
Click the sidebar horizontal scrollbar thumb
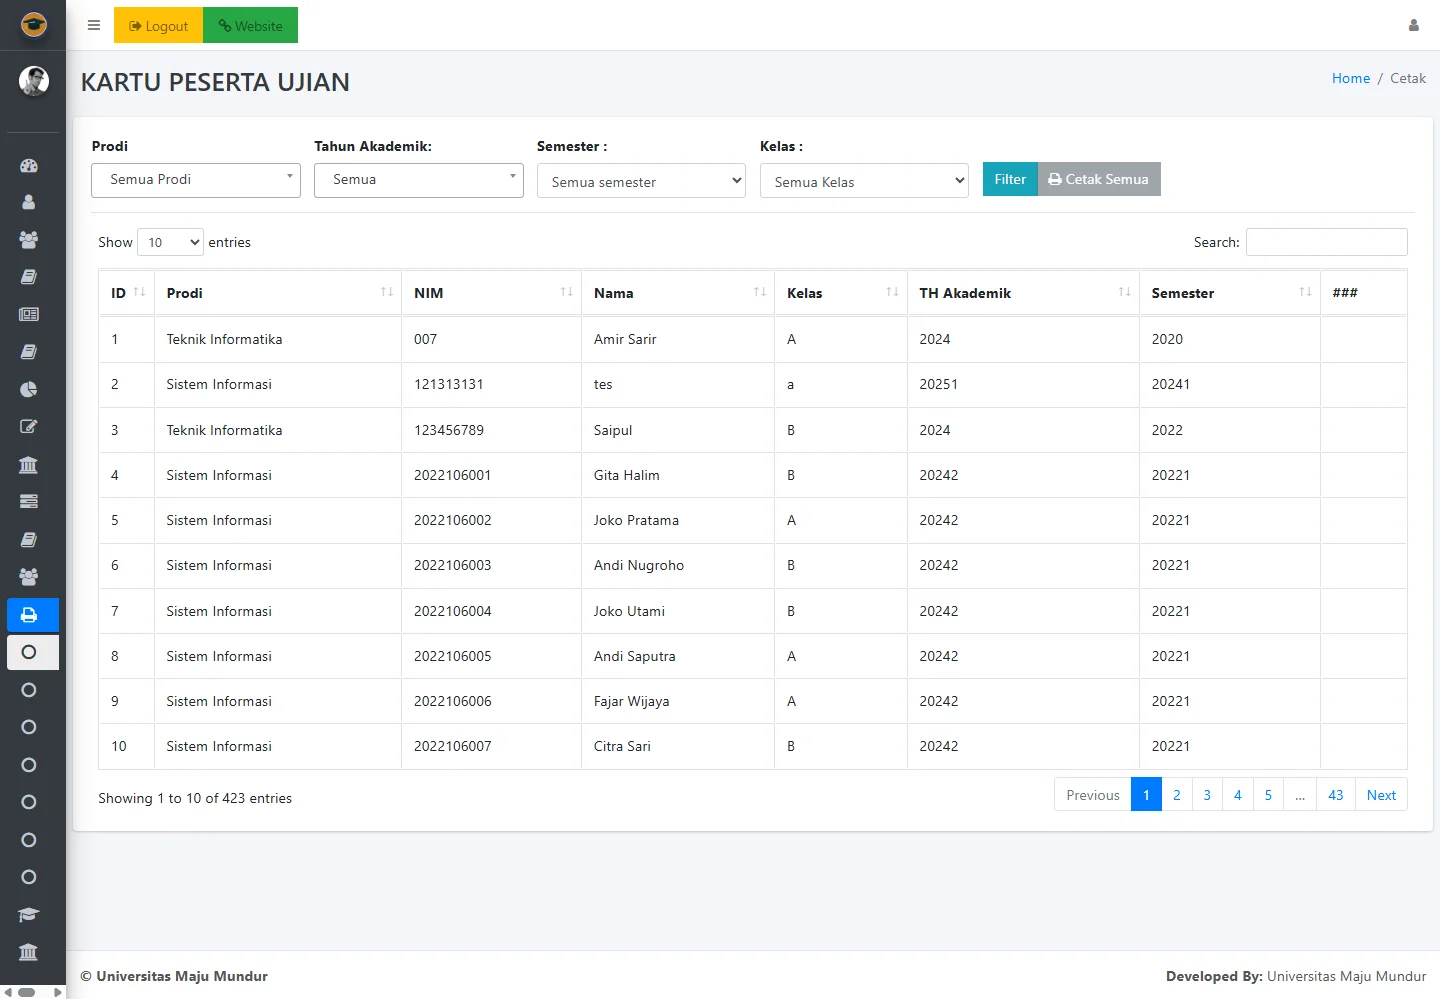pyautogui.click(x=27, y=992)
